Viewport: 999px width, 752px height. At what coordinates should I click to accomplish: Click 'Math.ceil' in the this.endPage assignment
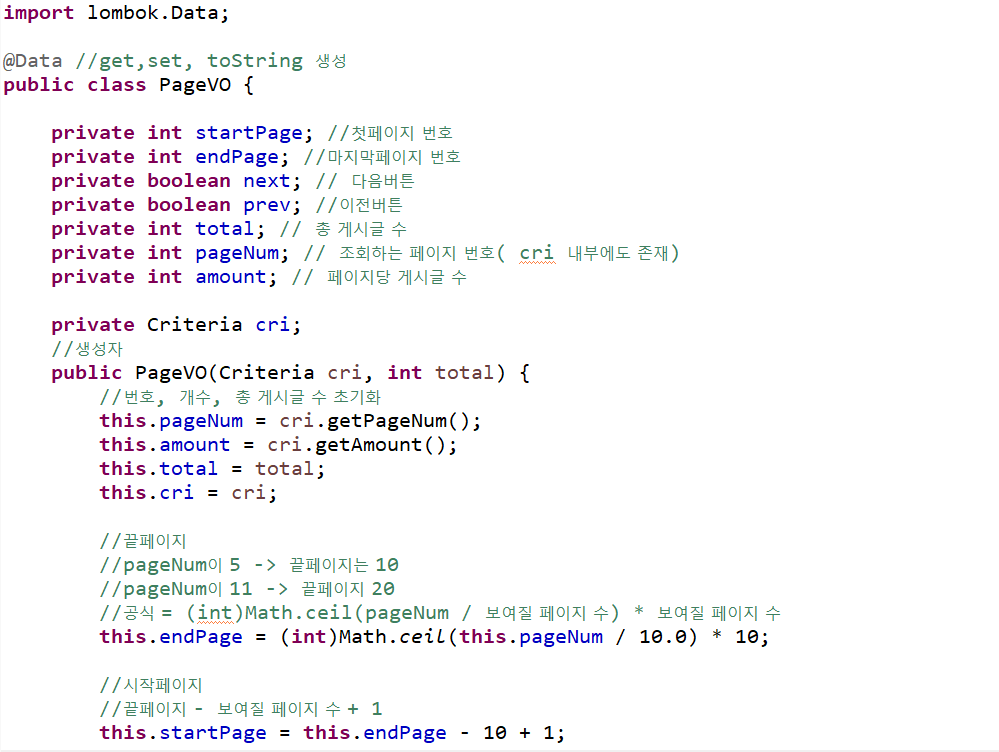click(x=391, y=637)
